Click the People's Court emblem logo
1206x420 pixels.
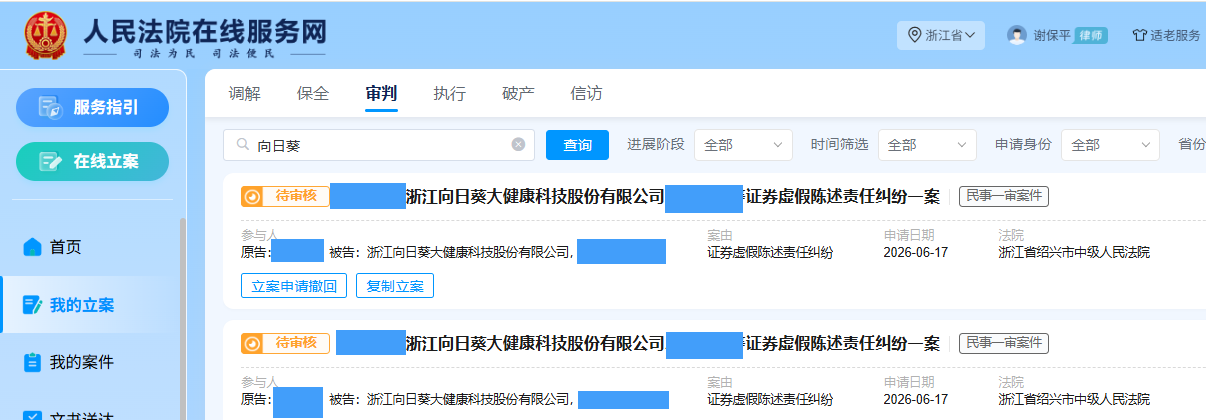[47, 35]
